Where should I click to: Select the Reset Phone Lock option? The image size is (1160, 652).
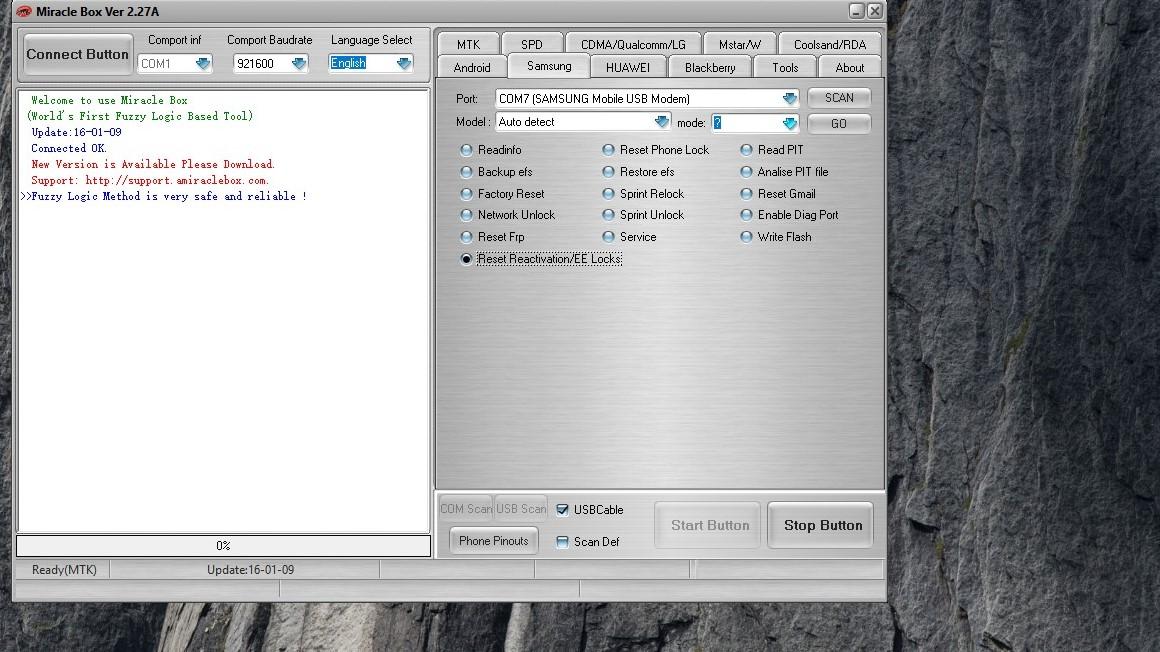click(608, 150)
